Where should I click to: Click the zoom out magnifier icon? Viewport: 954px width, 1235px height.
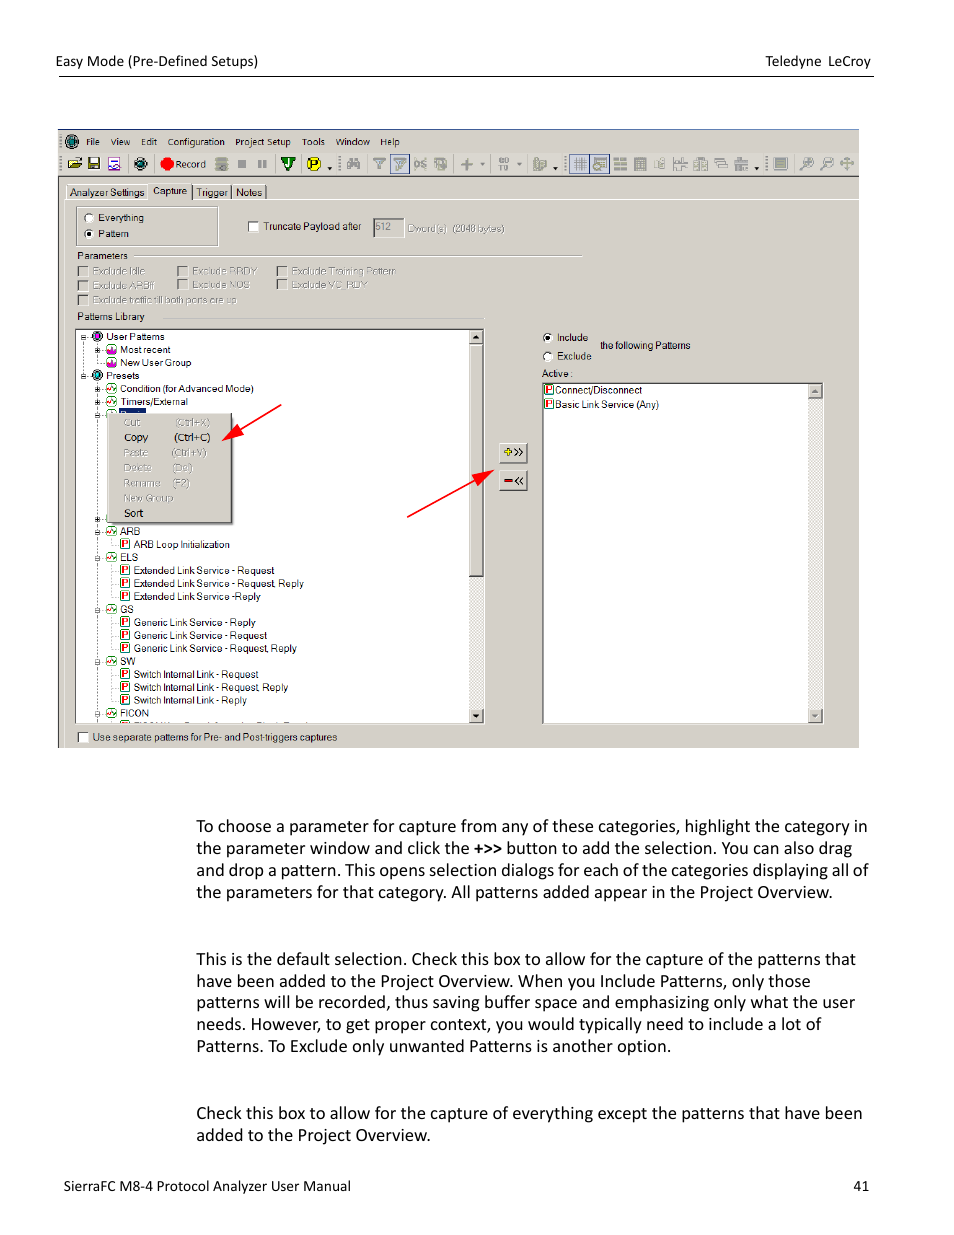(827, 164)
